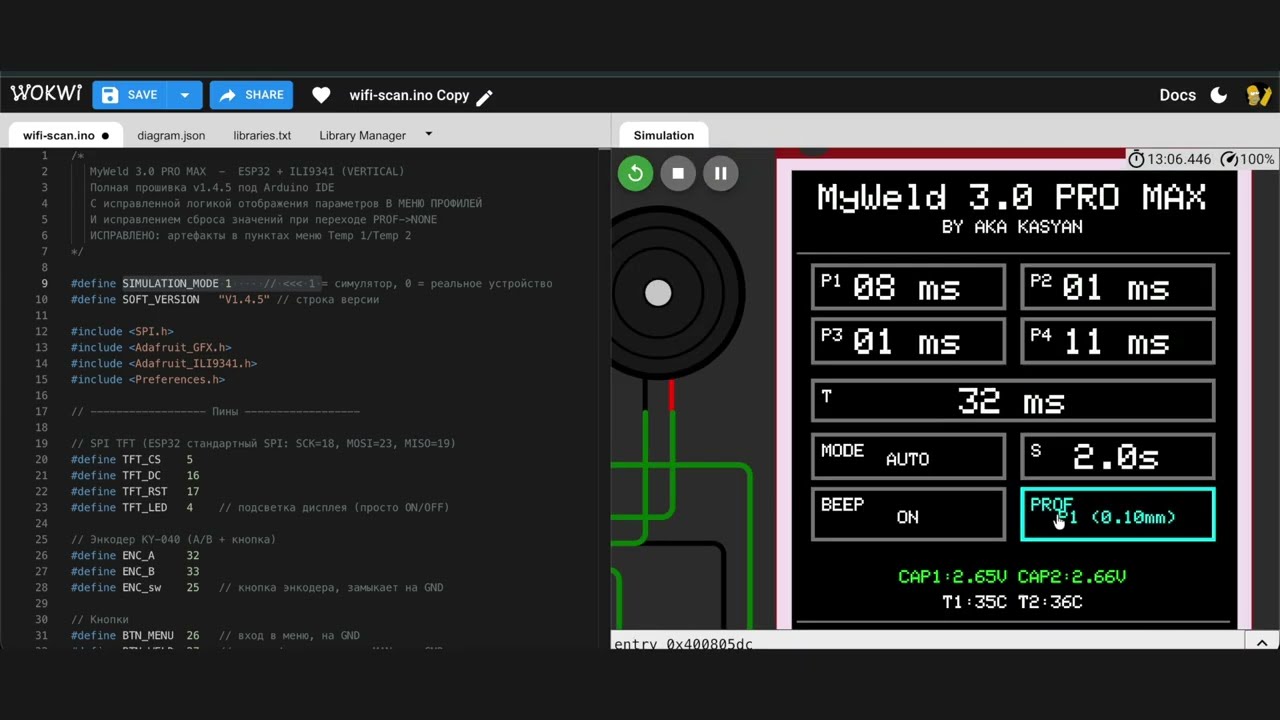1280x720 pixels.
Task: Click the "V1.4.5" version string
Action: coord(244,299)
